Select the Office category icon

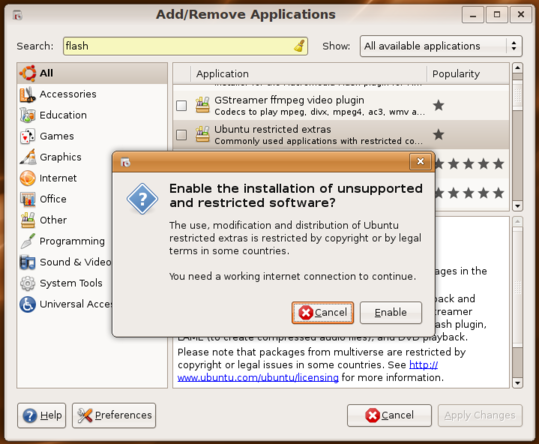point(28,199)
